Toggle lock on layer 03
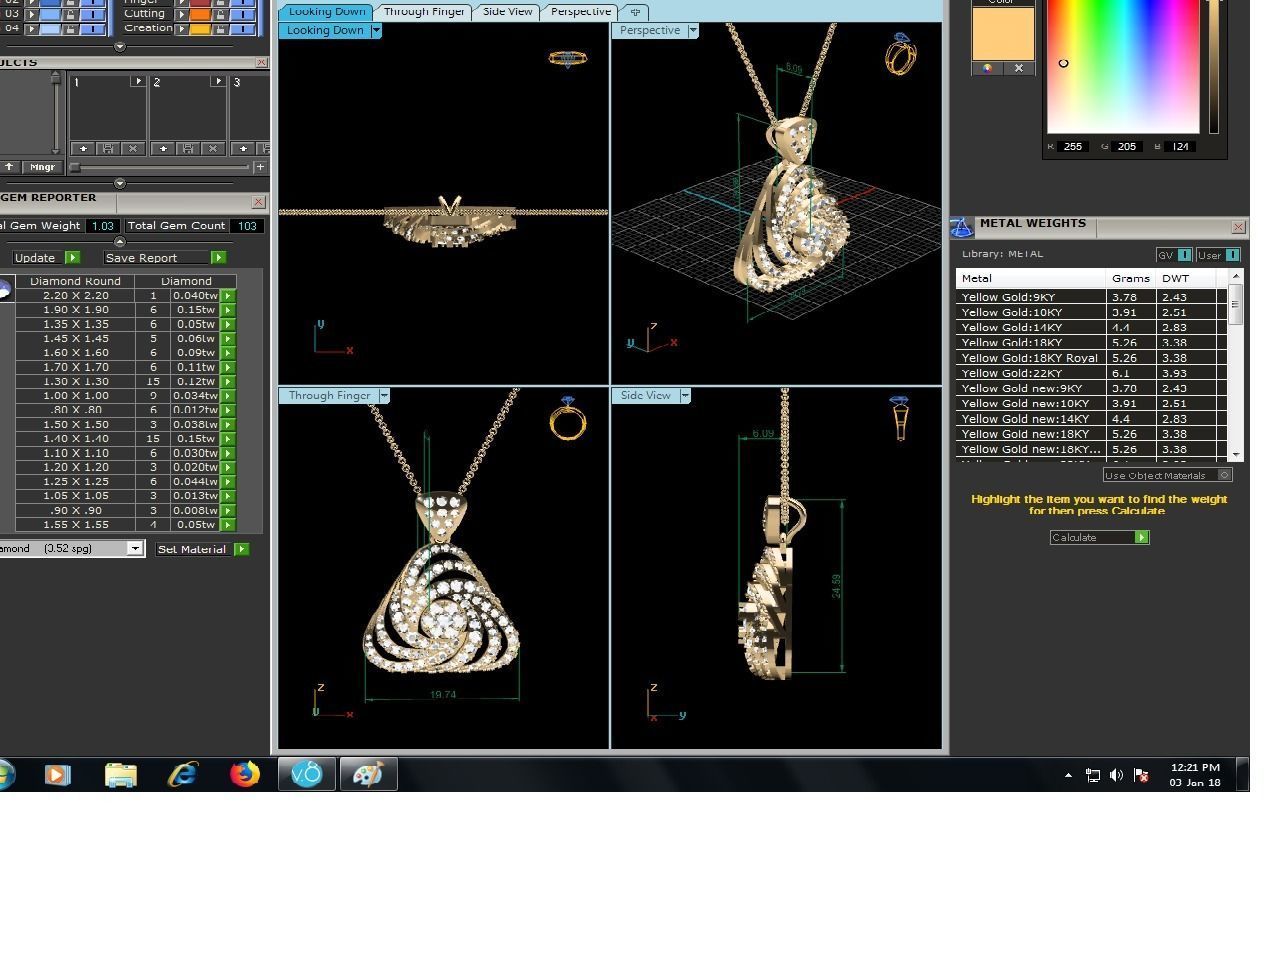The image size is (1280, 960). click(x=70, y=14)
